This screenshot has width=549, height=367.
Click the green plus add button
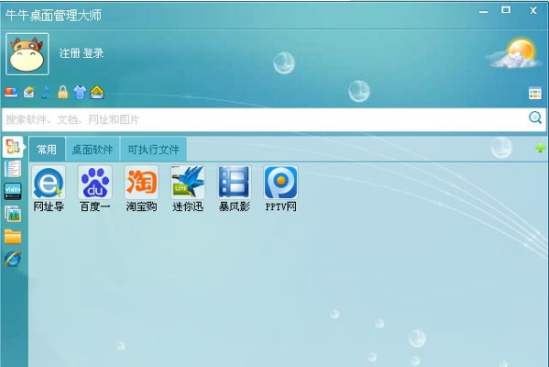[x=540, y=148]
